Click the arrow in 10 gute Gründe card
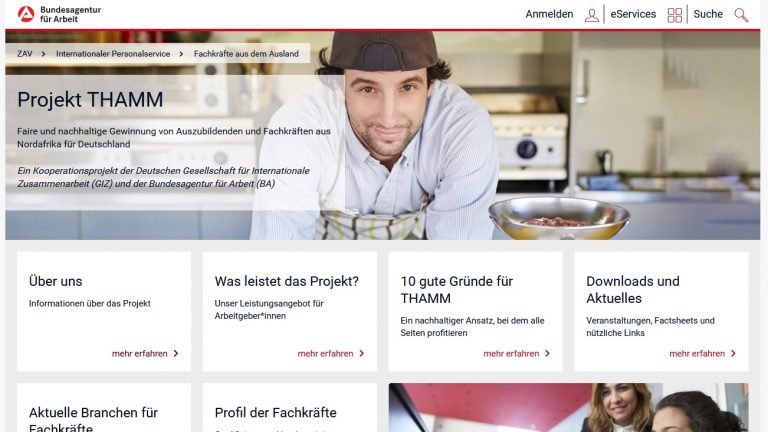Image resolution: width=768 pixels, height=432 pixels. (547, 353)
